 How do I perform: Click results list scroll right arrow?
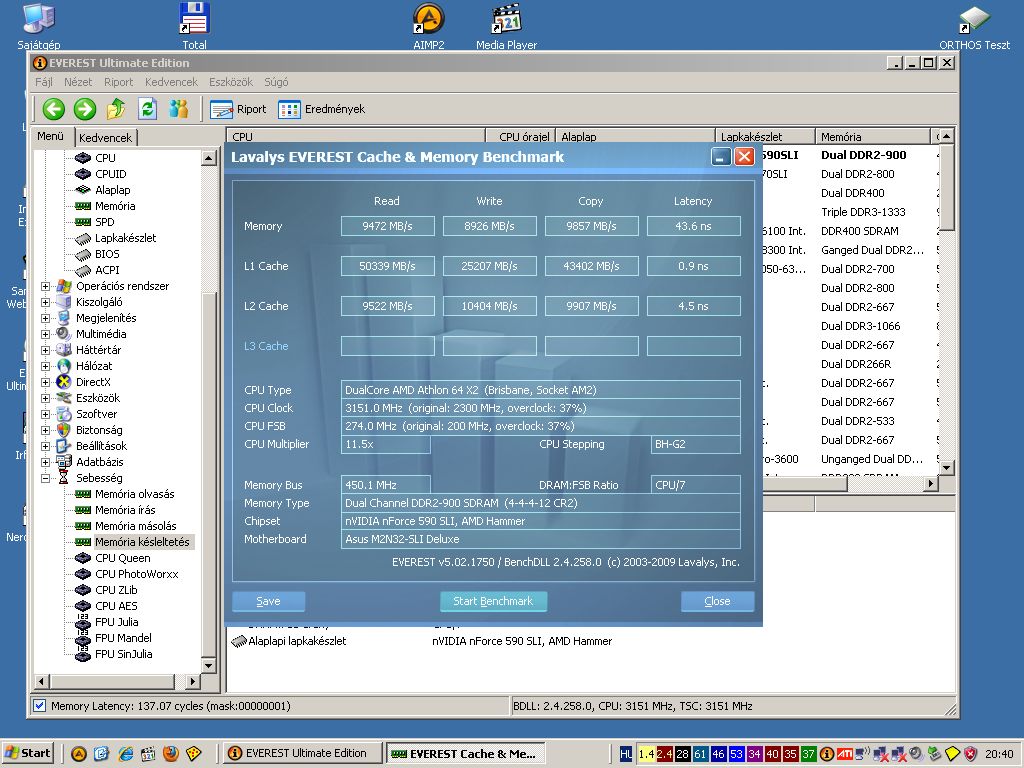click(x=931, y=483)
